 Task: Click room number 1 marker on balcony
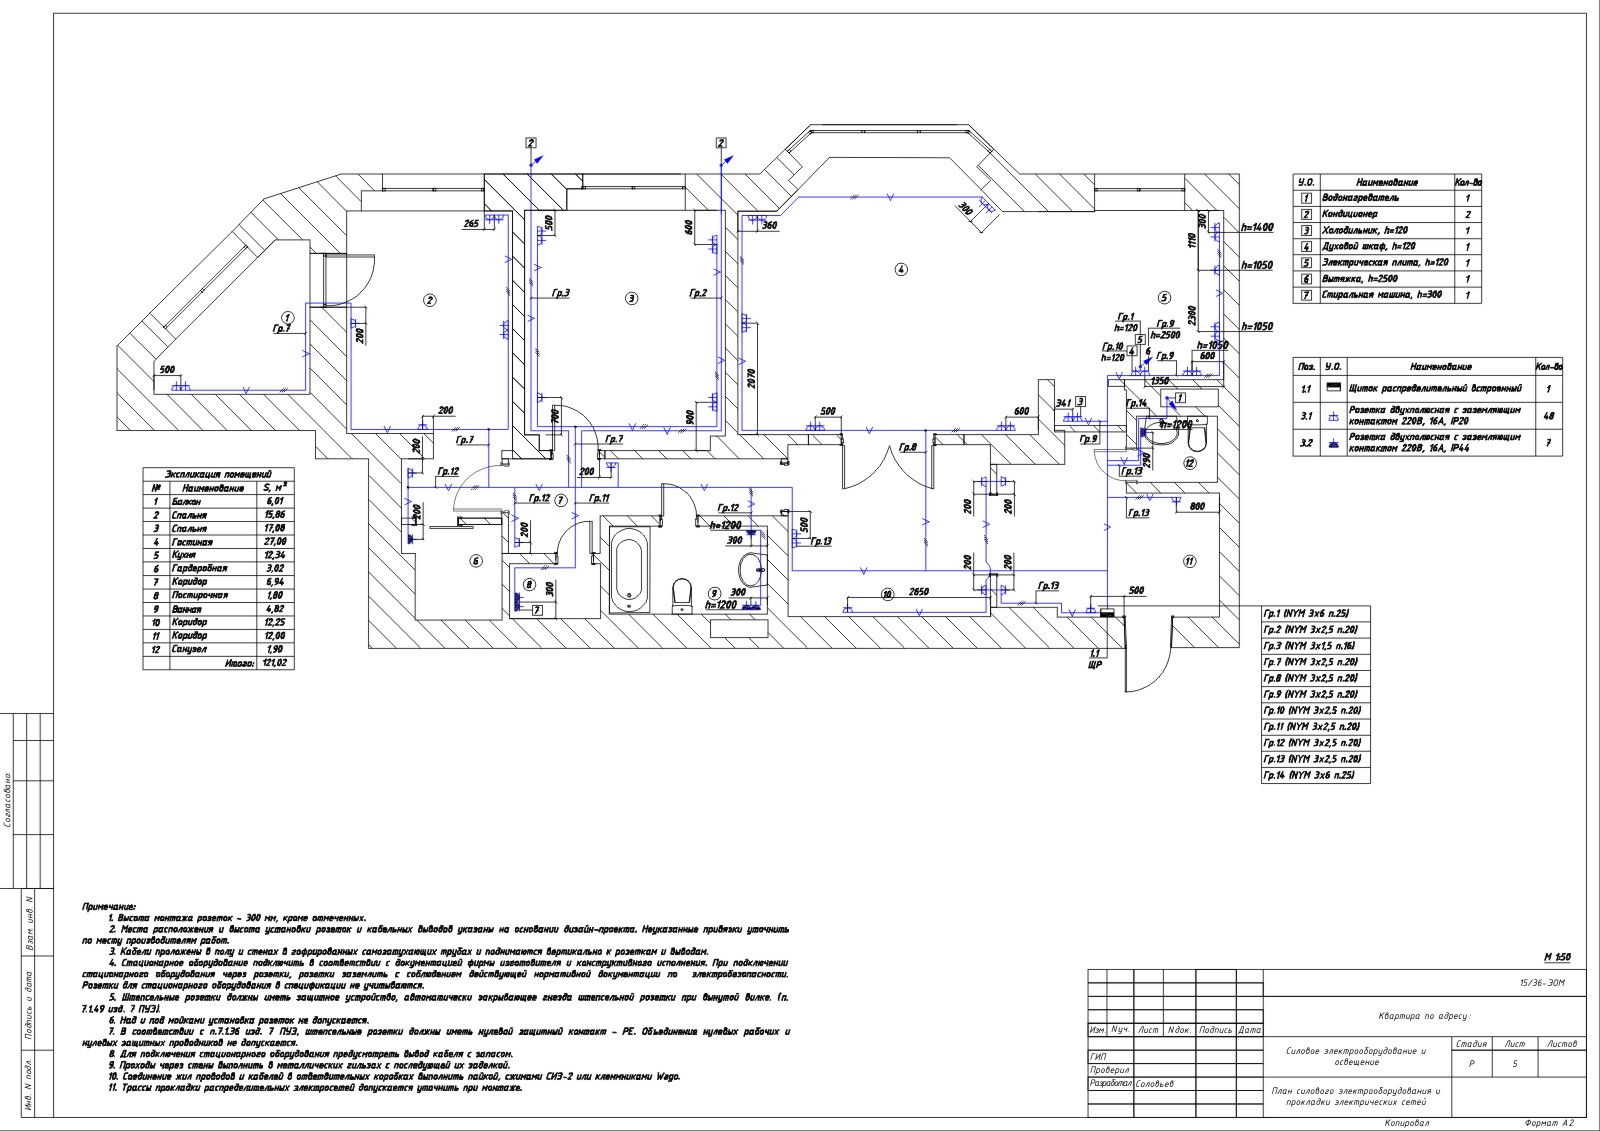pos(287,317)
